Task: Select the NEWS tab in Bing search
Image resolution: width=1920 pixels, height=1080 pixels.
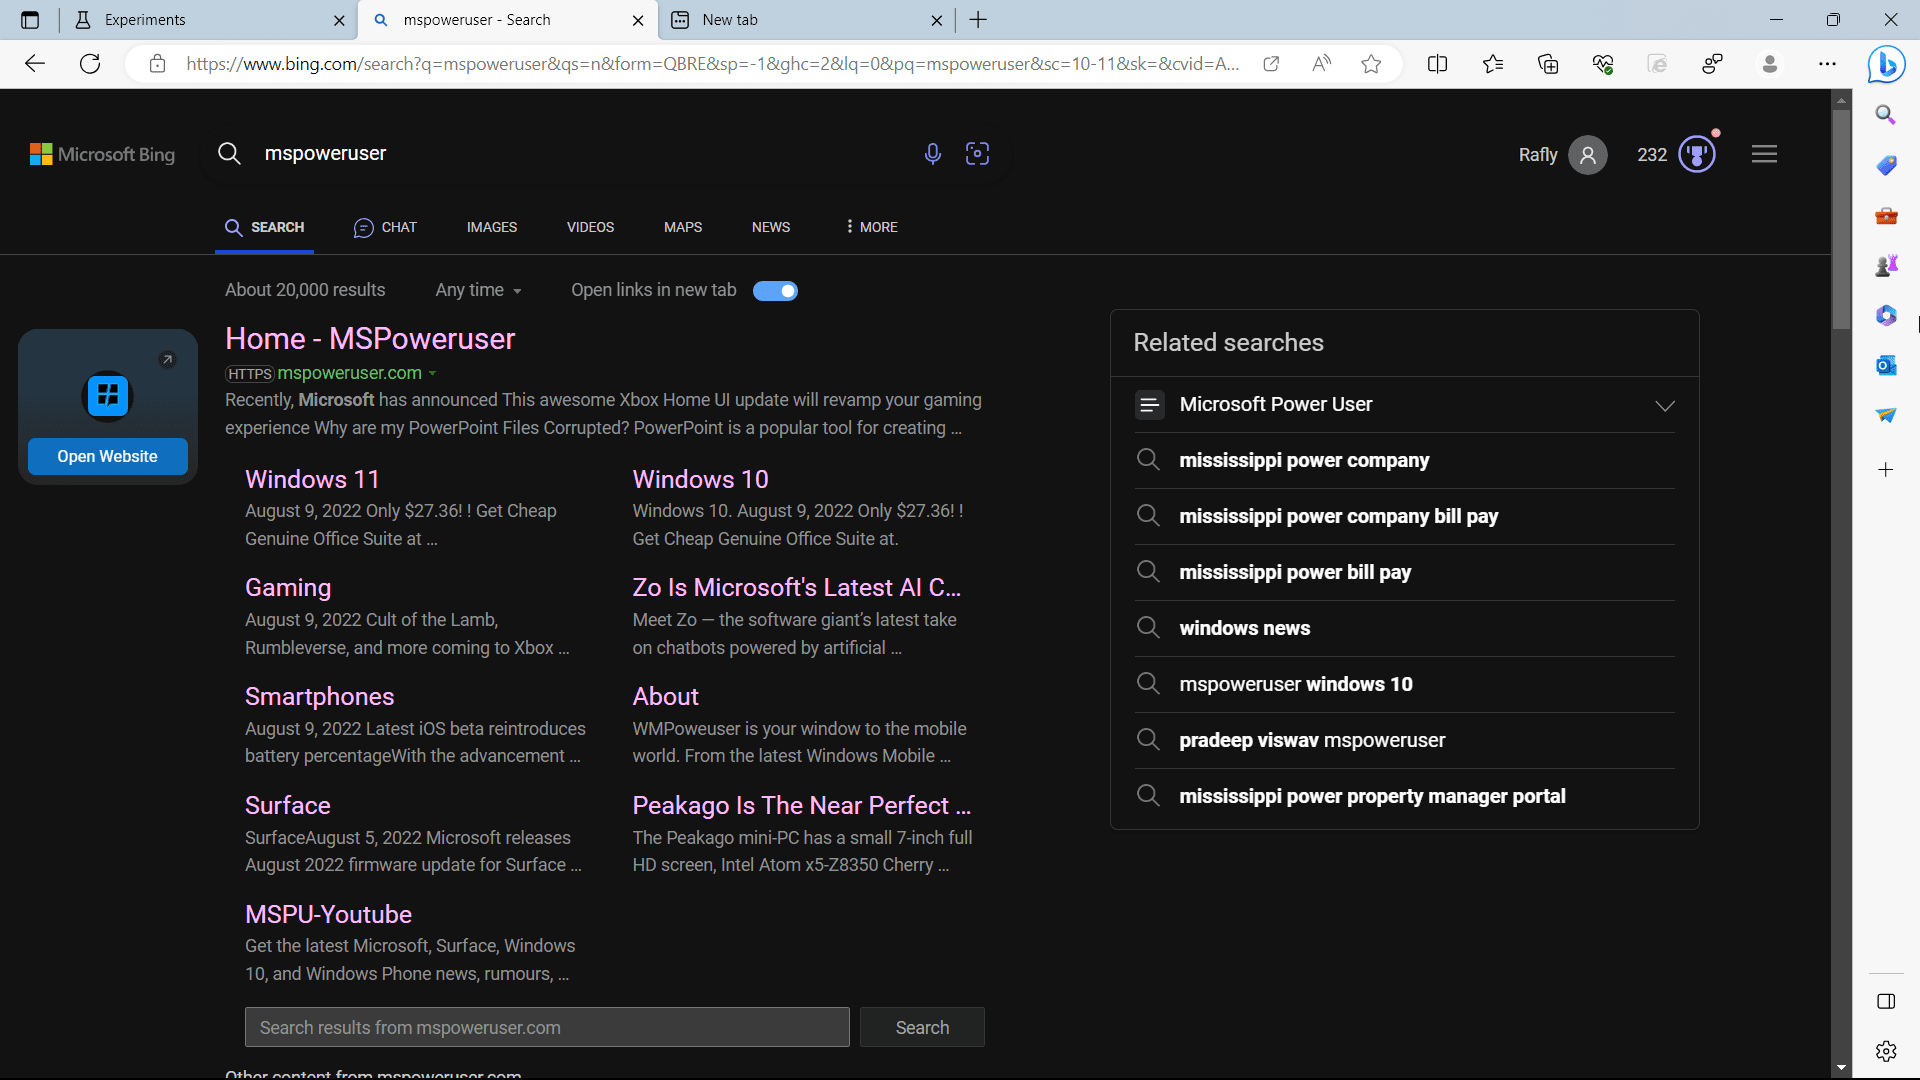Action: coord(771,227)
